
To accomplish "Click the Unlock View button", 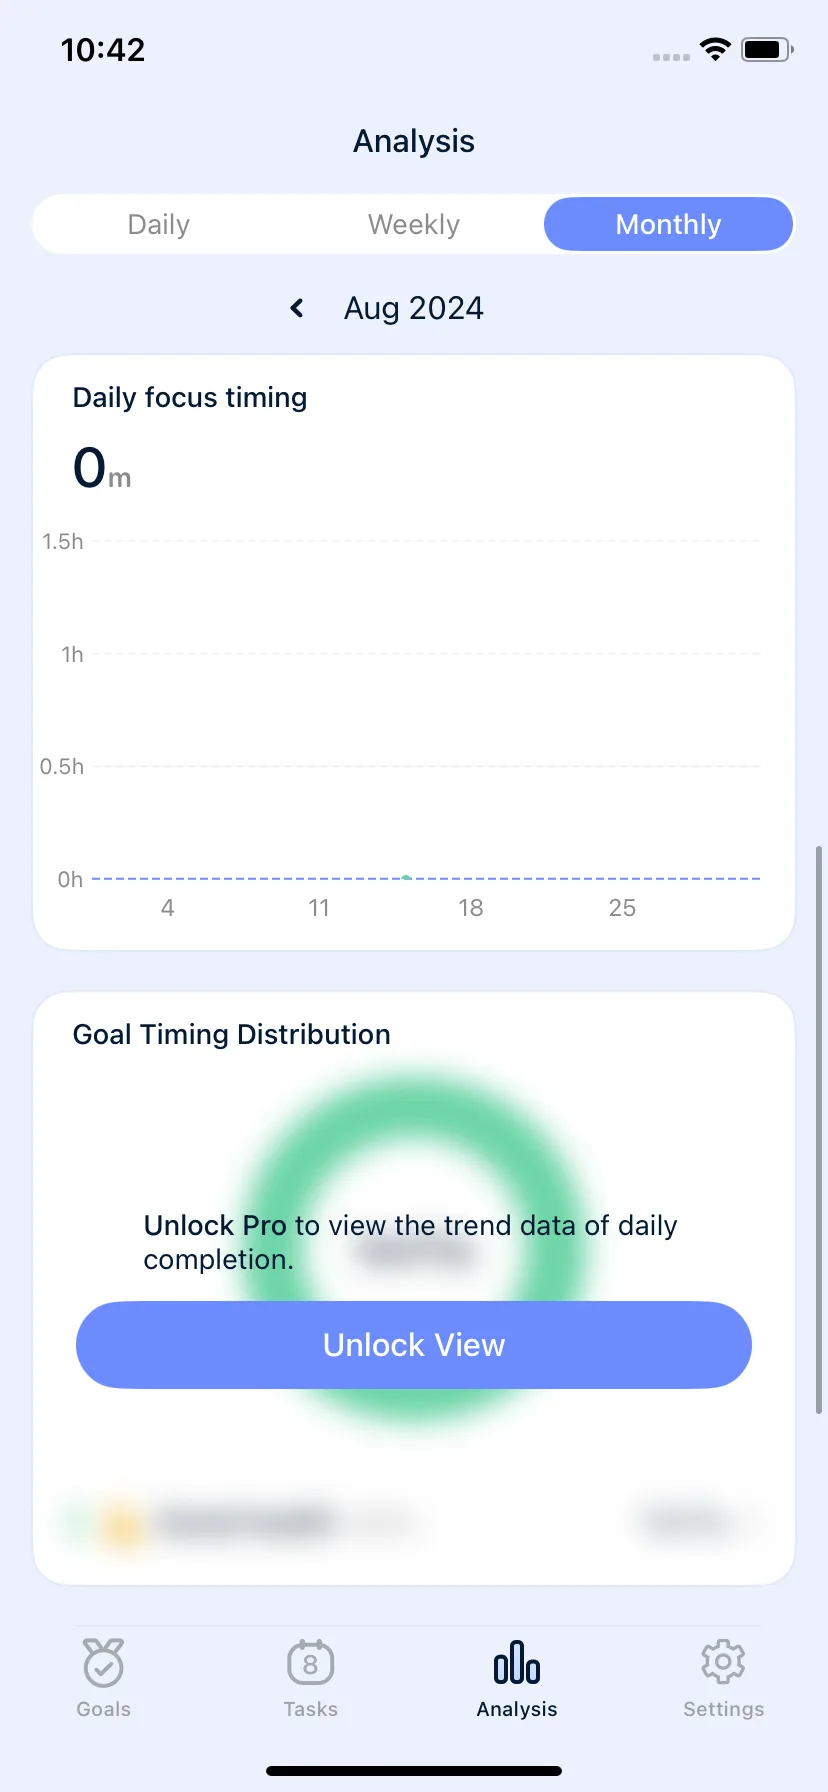I will click(414, 1345).
